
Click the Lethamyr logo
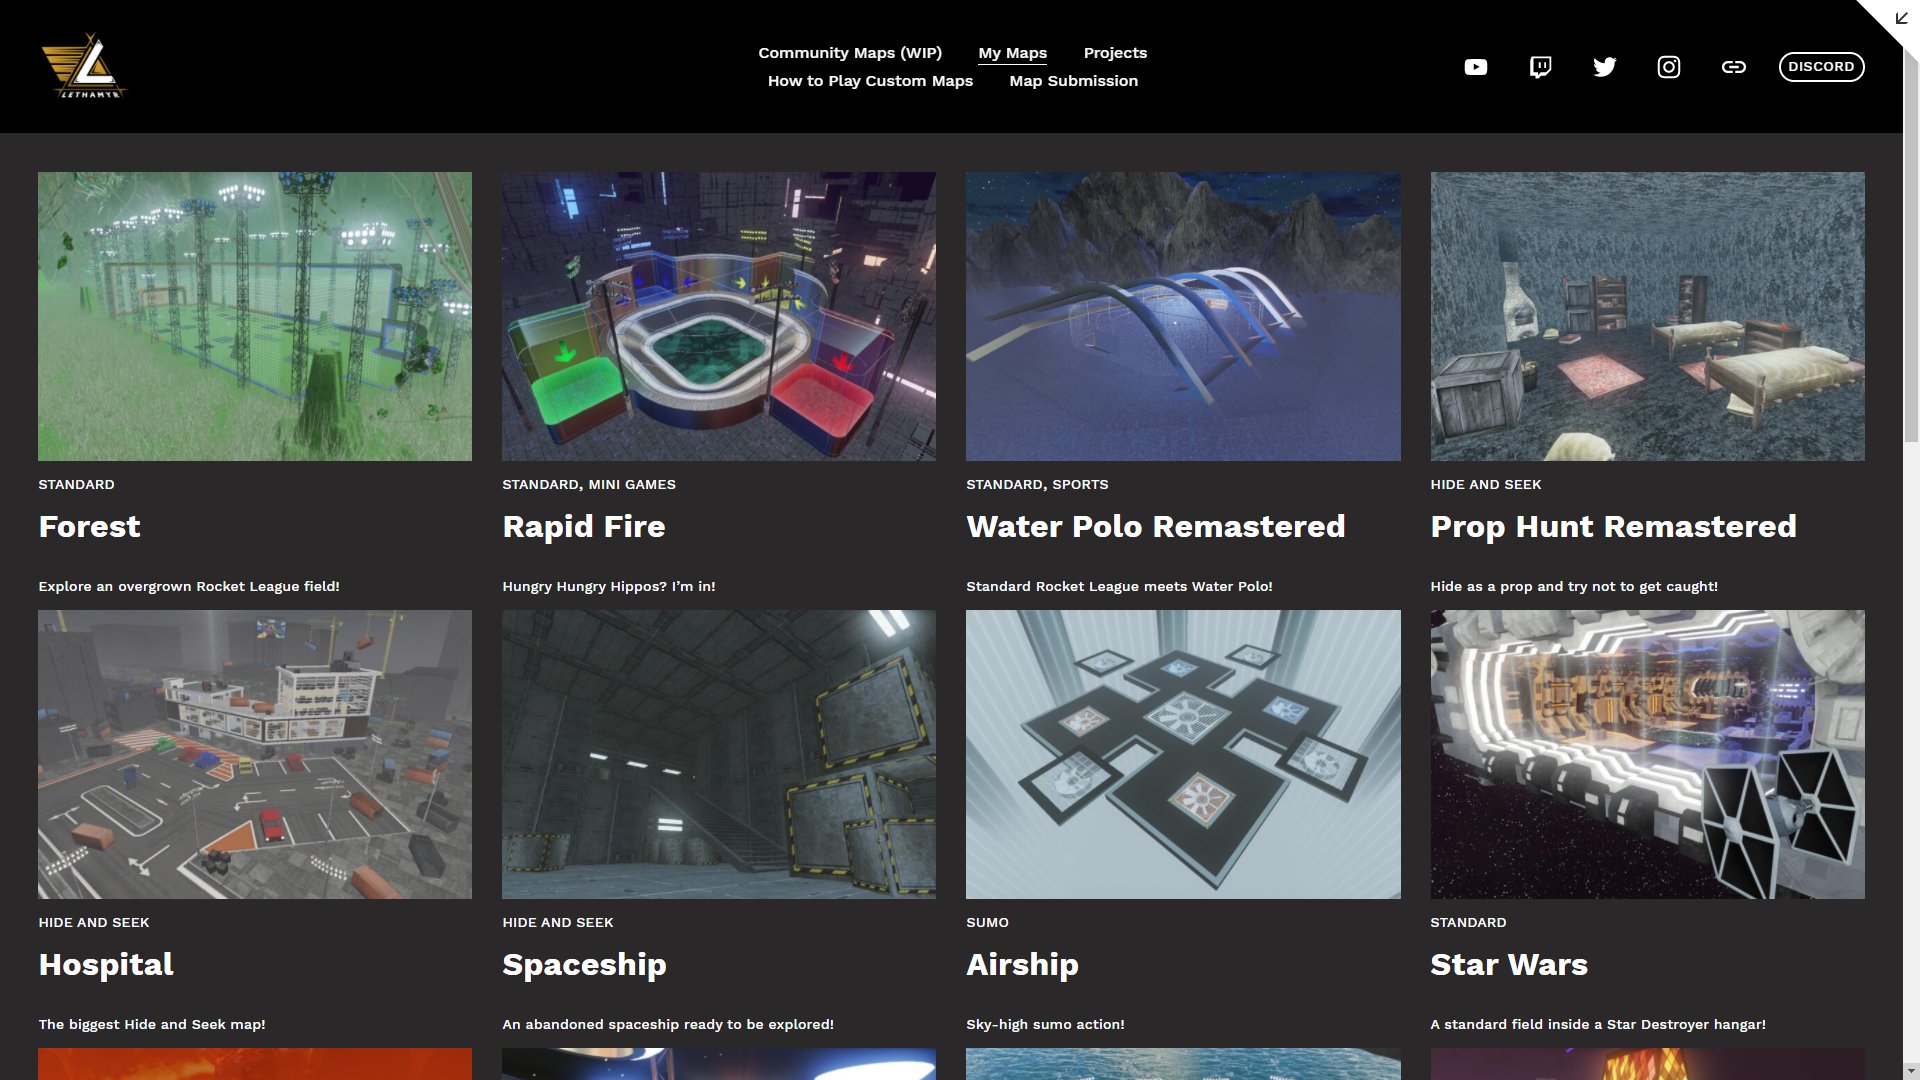pos(84,66)
